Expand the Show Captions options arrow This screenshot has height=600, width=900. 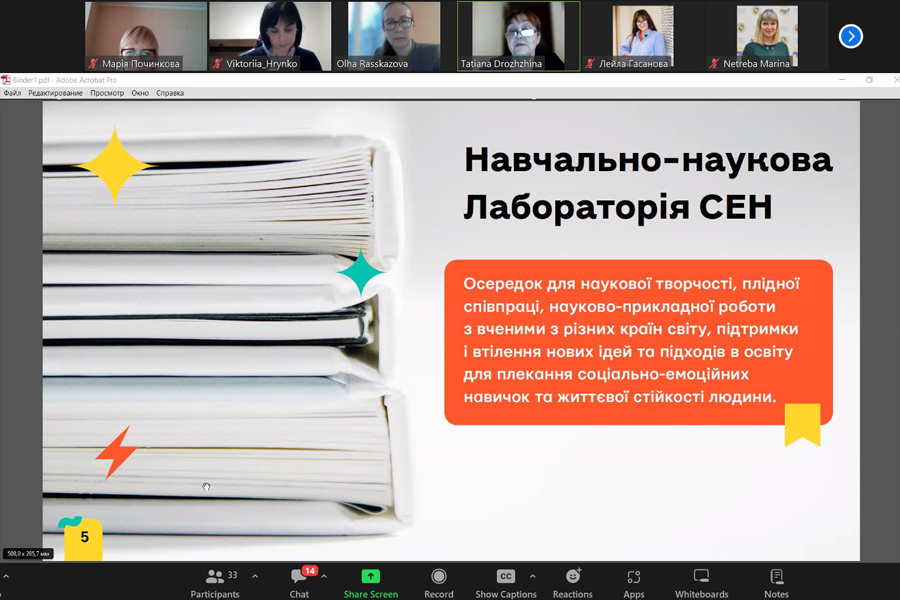[x=533, y=576]
